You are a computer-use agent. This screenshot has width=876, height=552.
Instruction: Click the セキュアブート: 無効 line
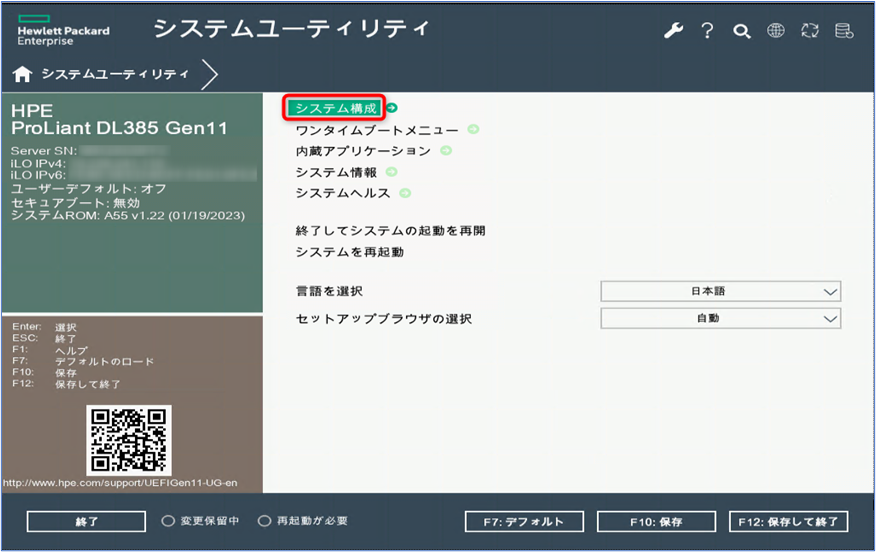point(75,203)
